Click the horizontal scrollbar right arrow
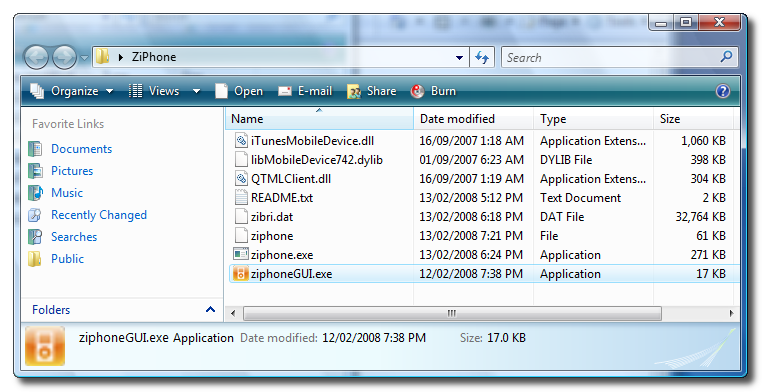The image size is (762, 392). pyautogui.click(x=731, y=313)
